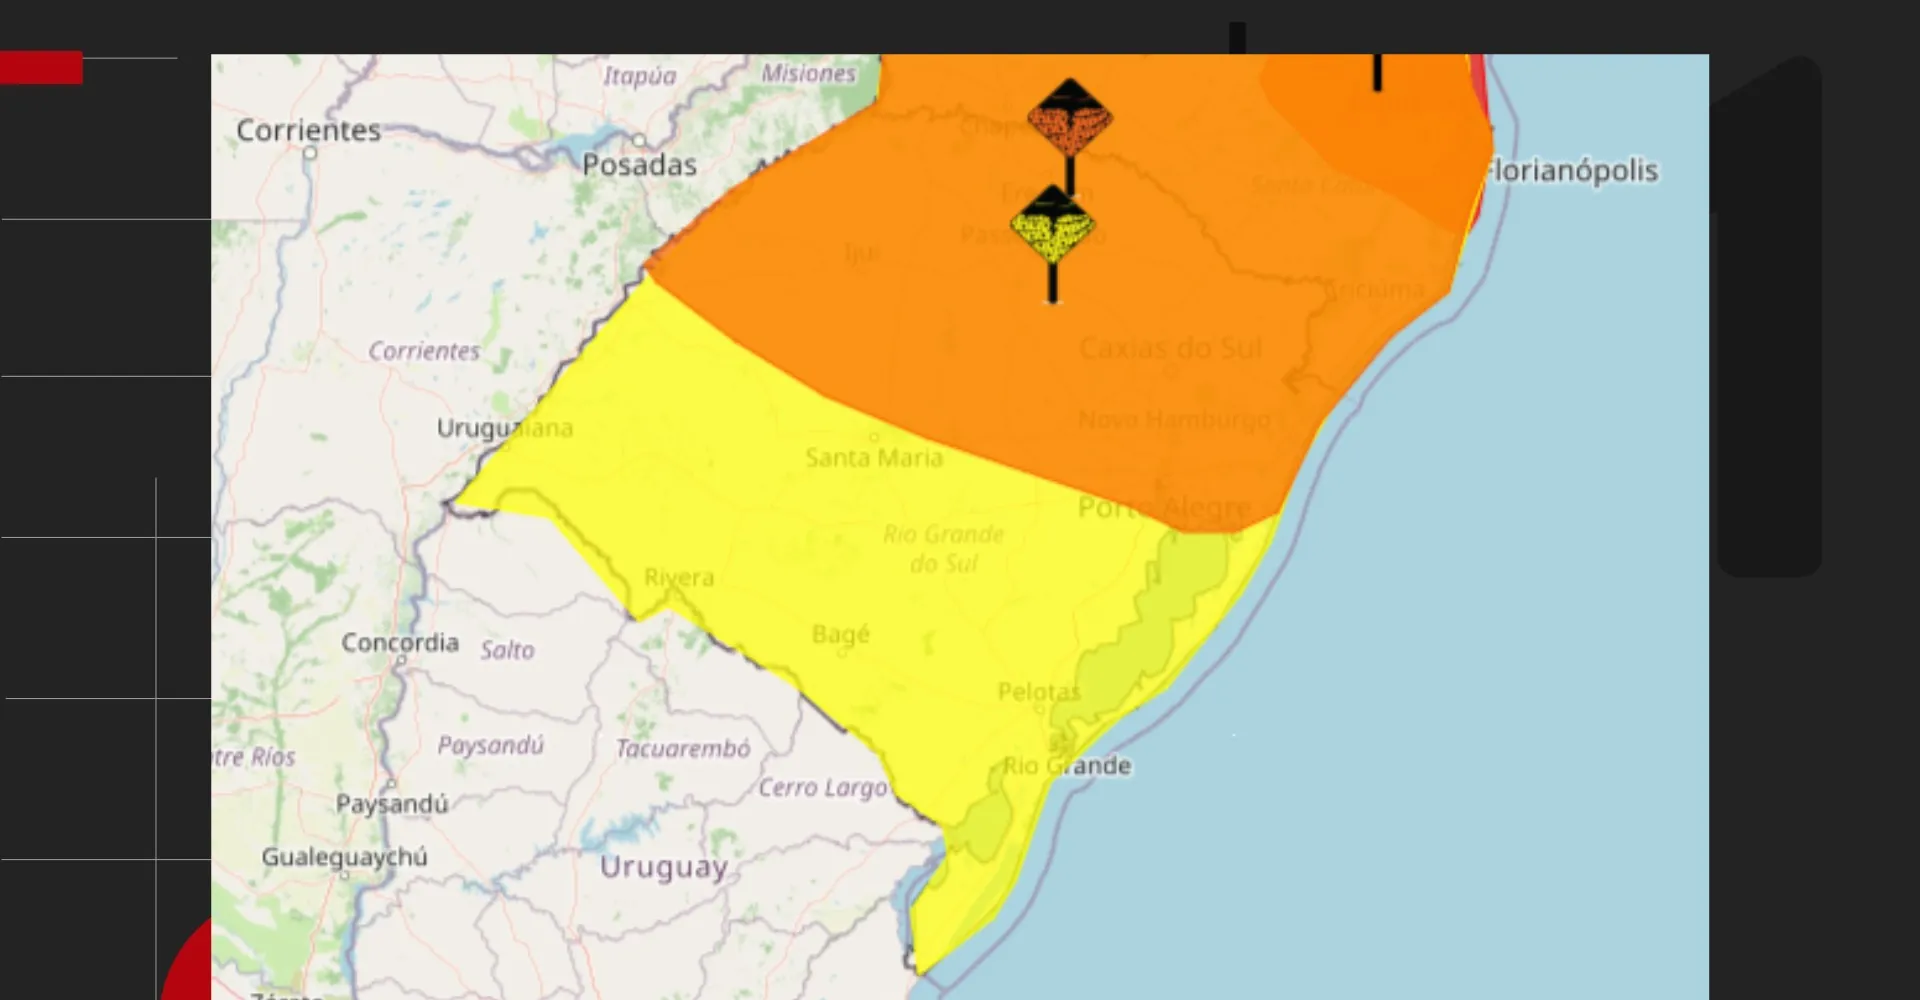The height and width of the screenshot is (1000, 1920).
Task: Click the Tacuarembó department label
Action: pos(683,748)
